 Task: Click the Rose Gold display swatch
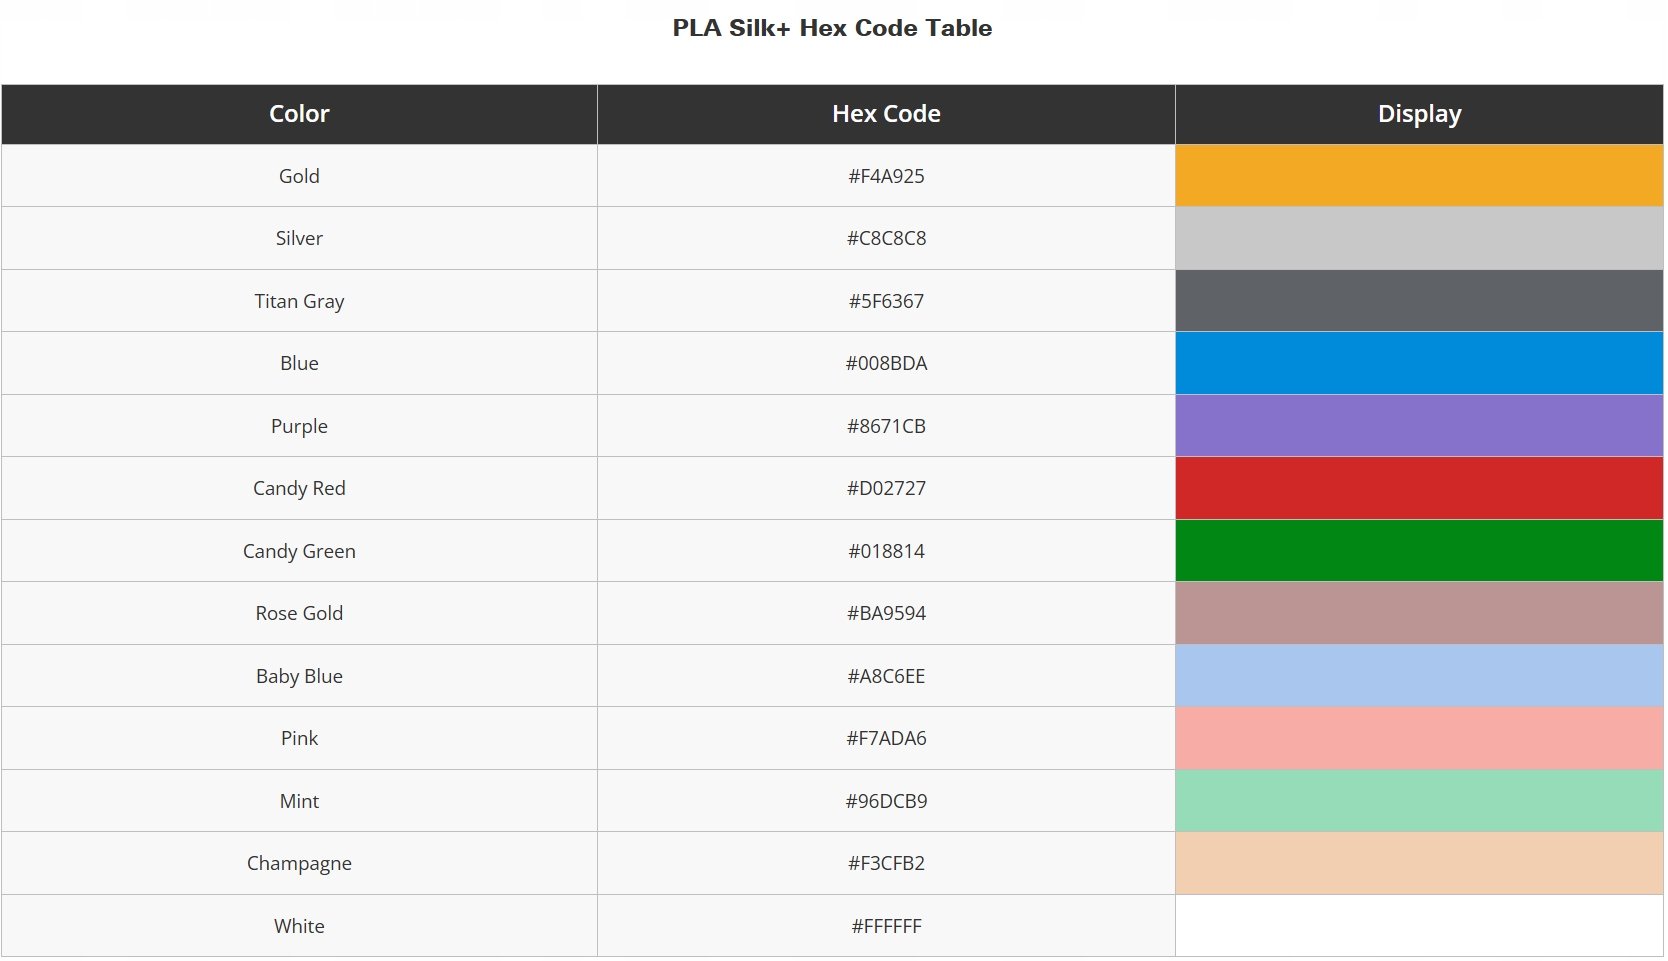pyautogui.click(x=1419, y=613)
